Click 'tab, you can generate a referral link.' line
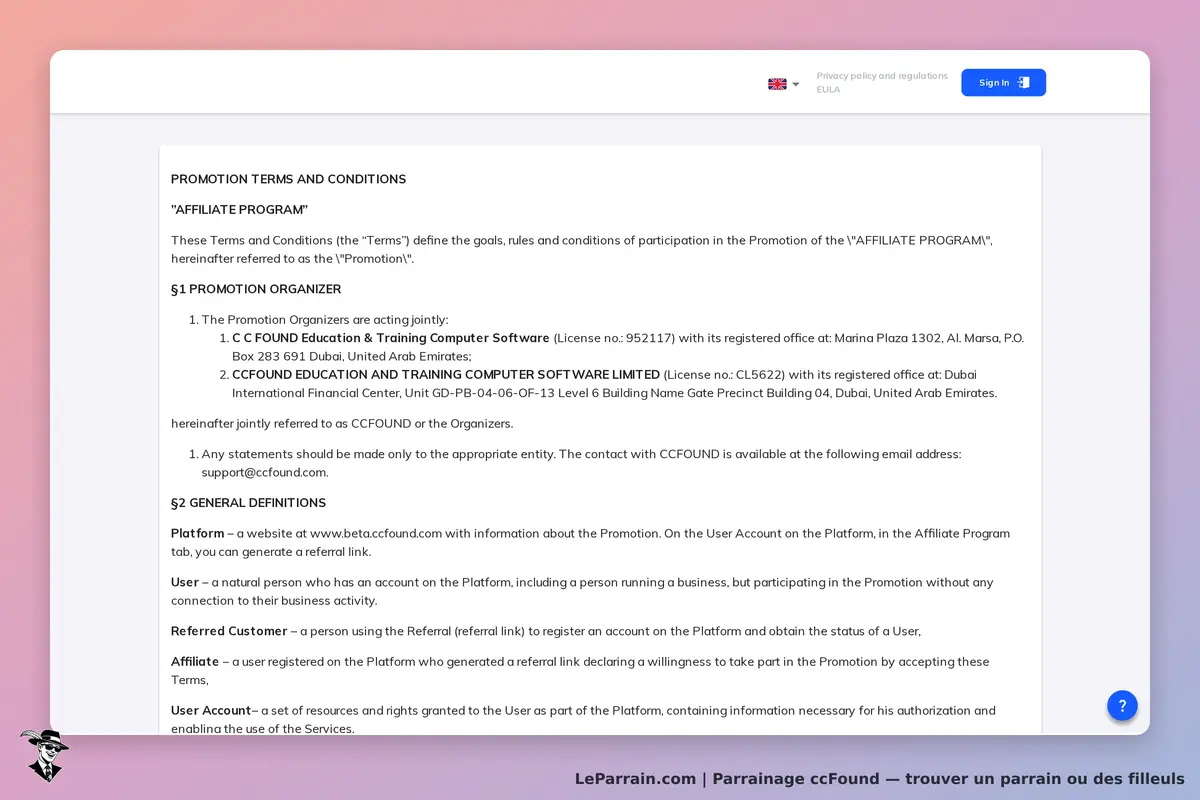 coord(271,552)
